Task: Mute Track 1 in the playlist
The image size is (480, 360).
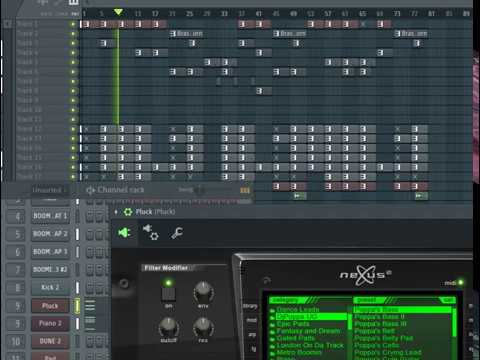Action: [x=73, y=24]
